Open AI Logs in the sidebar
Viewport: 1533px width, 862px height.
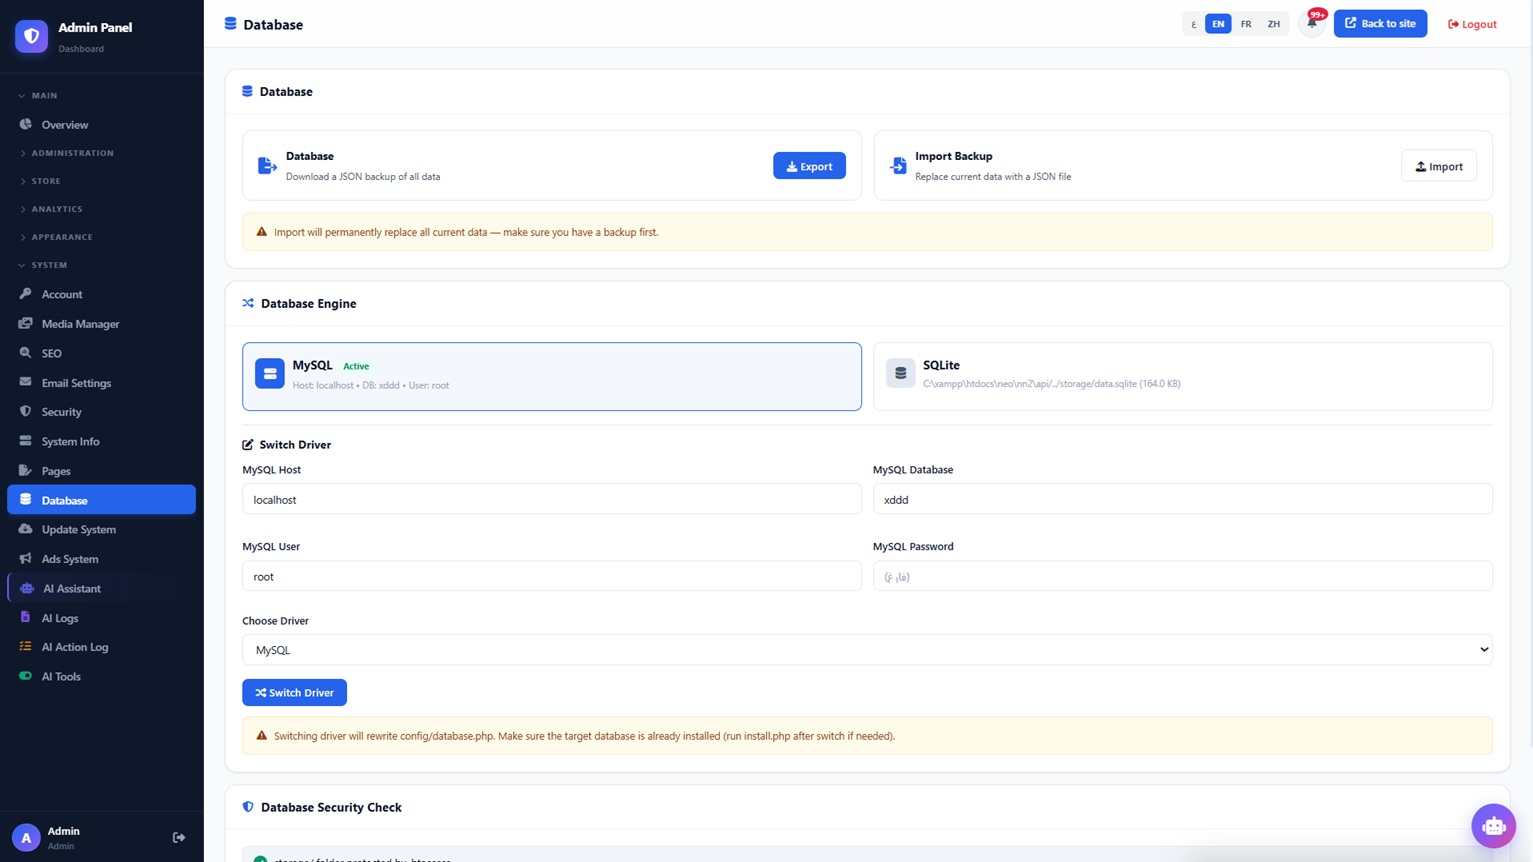[x=101, y=618]
